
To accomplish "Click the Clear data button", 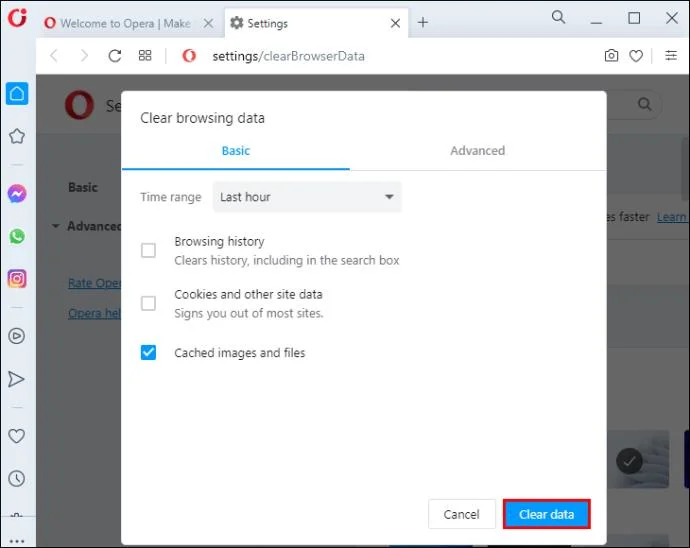I will point(547,514).
